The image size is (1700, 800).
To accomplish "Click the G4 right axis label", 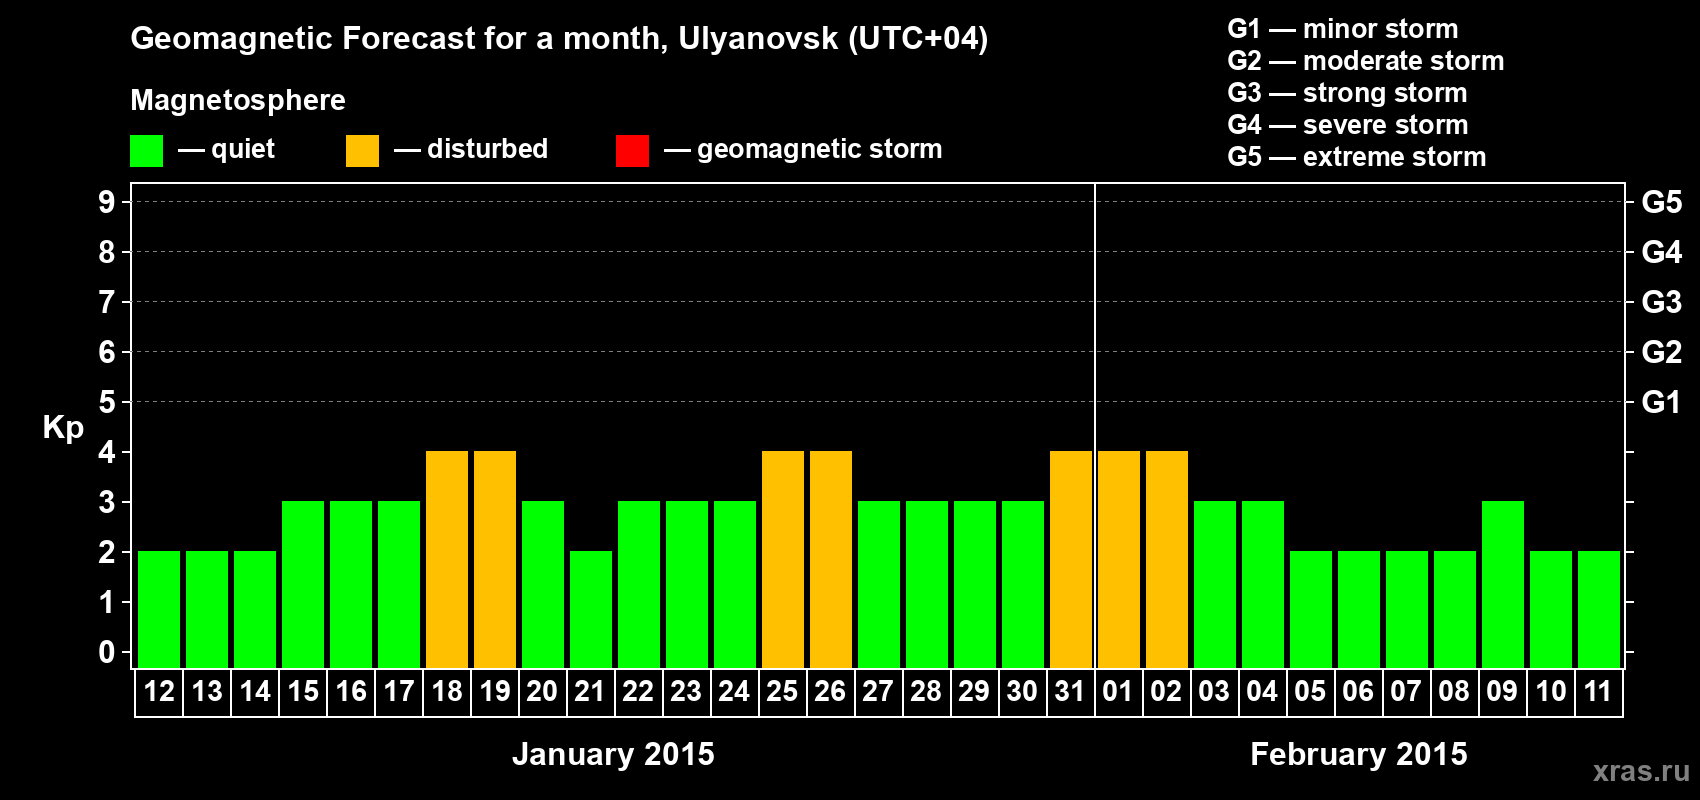I will 1662,252.
